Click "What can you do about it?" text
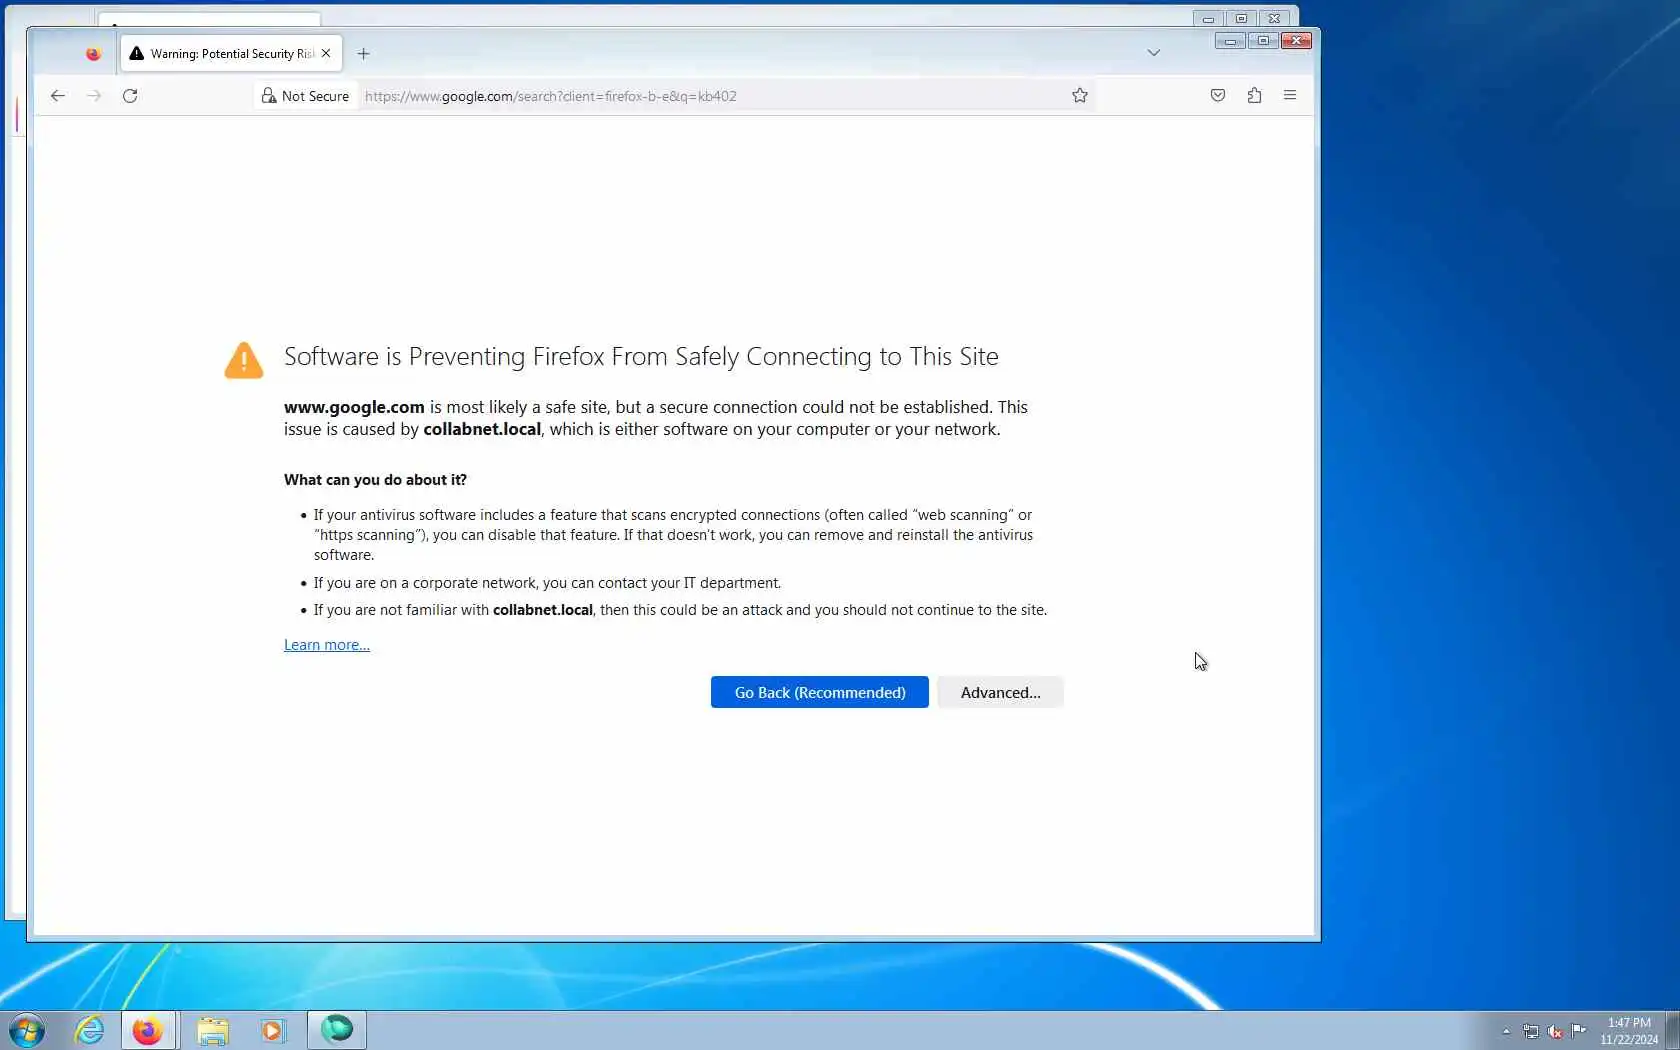Image resolution: width=1680 pixels, height=1050 pixels. (375, 480)
